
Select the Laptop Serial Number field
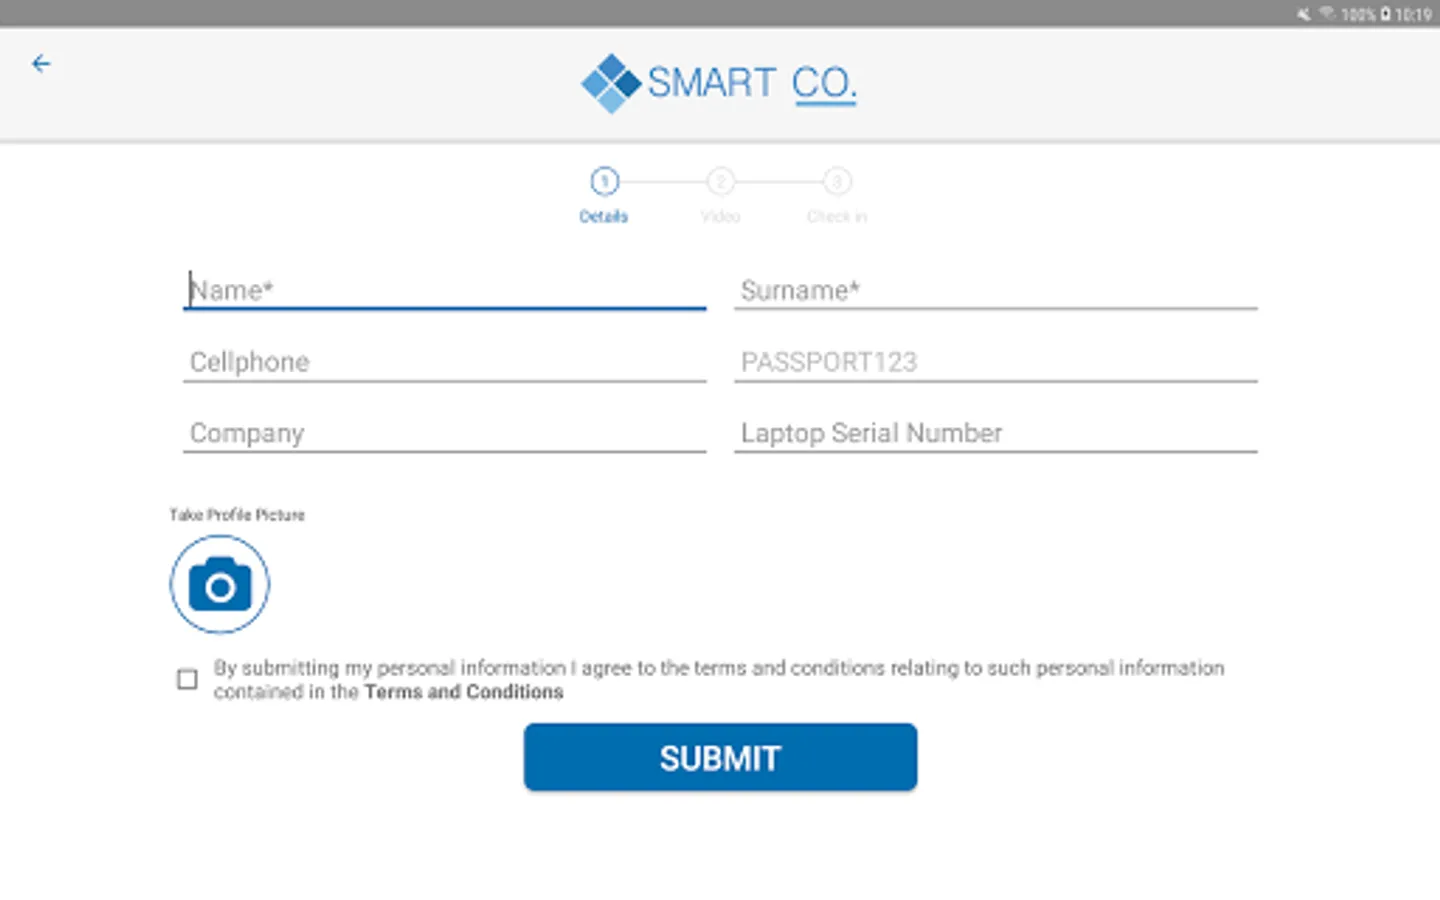pos(996,433)
